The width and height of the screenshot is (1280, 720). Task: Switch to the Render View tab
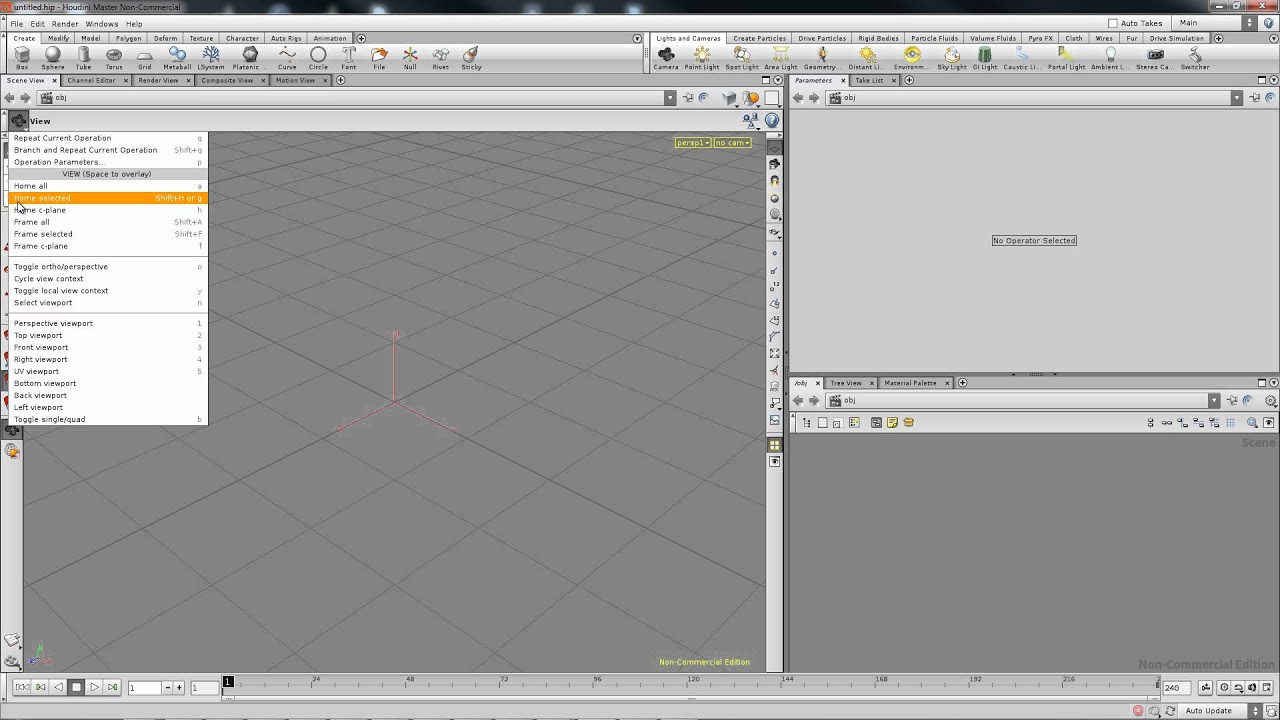(x=158, y=80)
